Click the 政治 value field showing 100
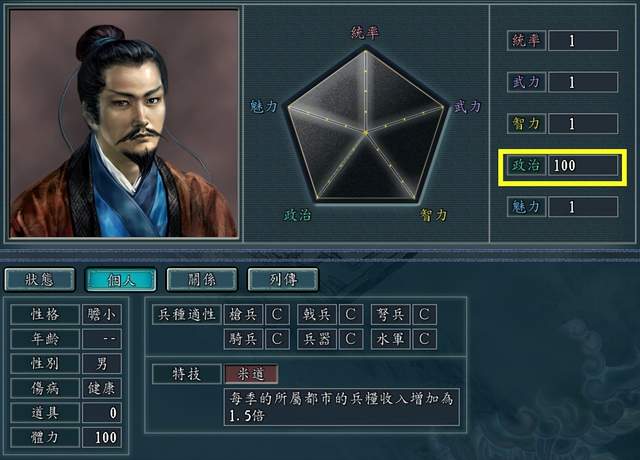This screenshot has width=640, height=460. click(x=583, y=165)
